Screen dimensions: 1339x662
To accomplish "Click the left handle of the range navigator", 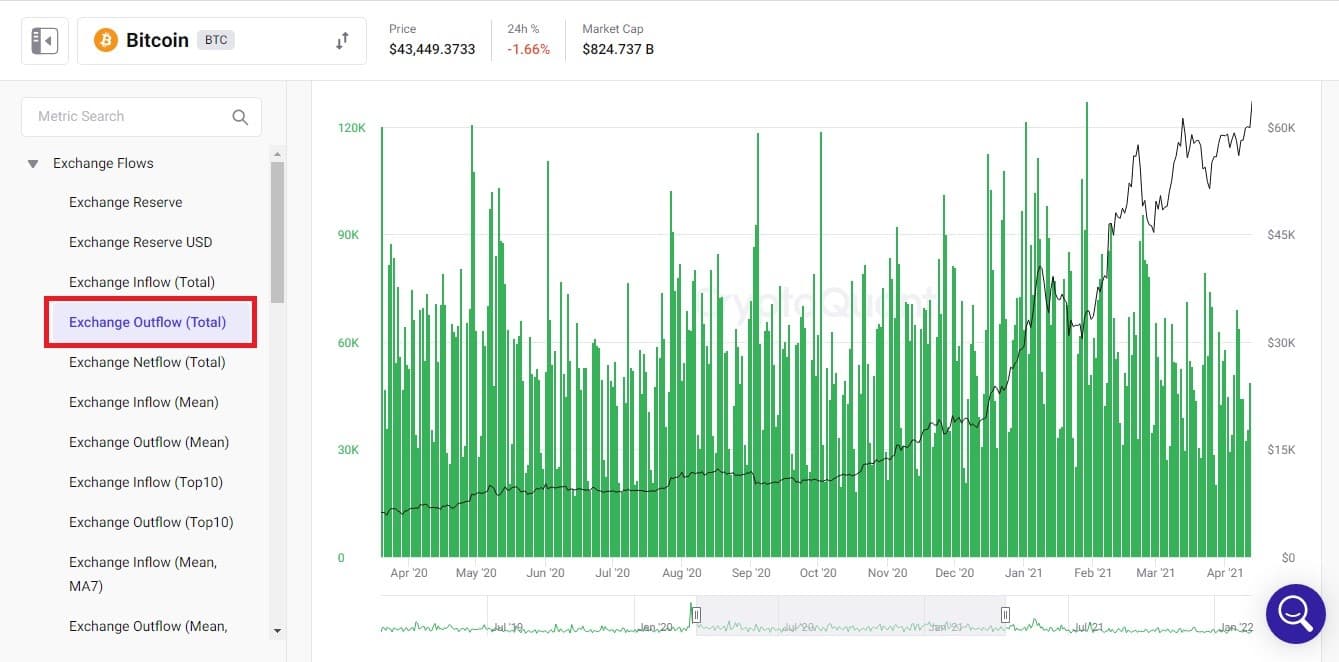I will tap(697, 615).
